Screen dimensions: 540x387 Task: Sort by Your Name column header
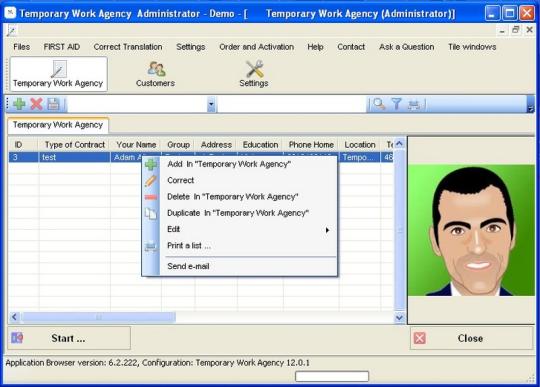coord(136,145)
